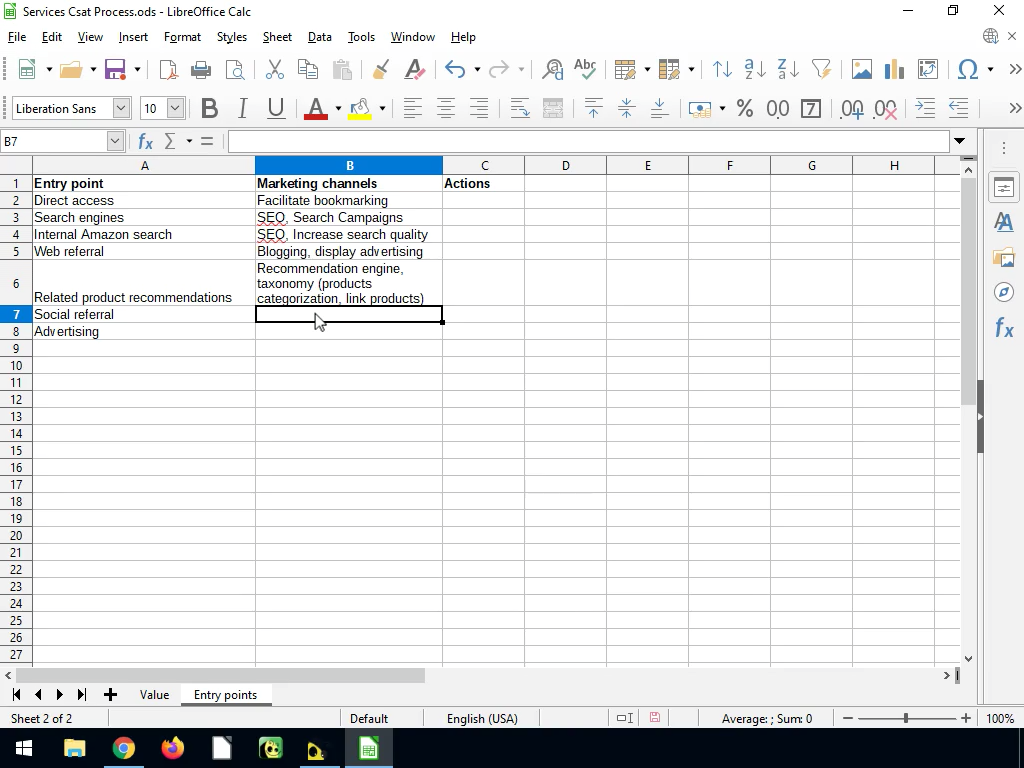The width and height of the screenshot is (1024, 768).
Task: Switch to the Value sheet tab
Action: [x=154, y=695]
